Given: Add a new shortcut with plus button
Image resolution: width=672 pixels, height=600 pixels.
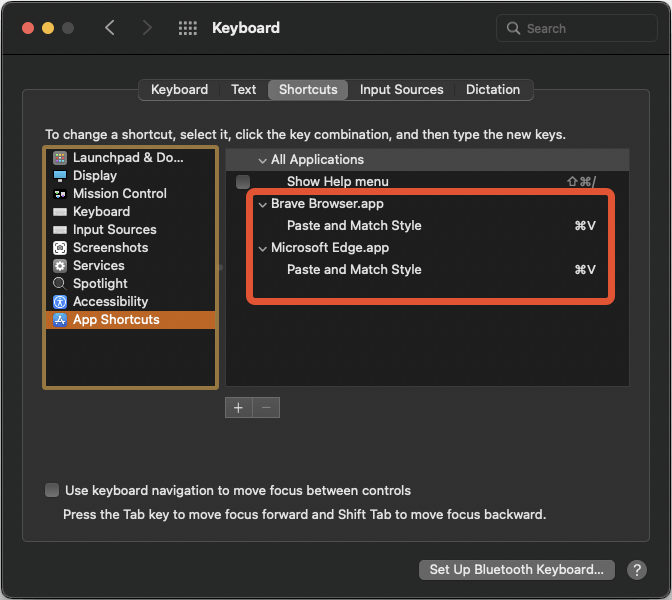Looking at the screenshot, I should click(x=239, y=408).
